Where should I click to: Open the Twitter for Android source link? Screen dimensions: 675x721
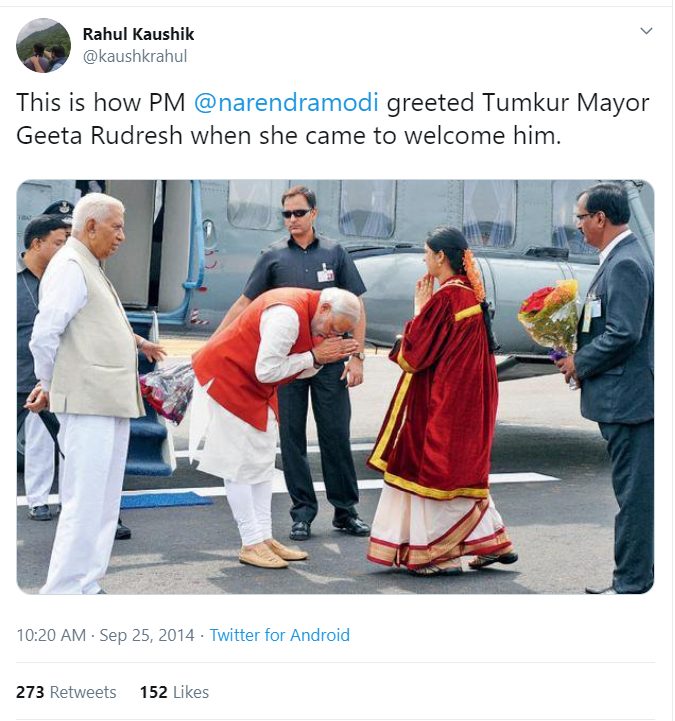pyautogui.click(x=280, y=635)
